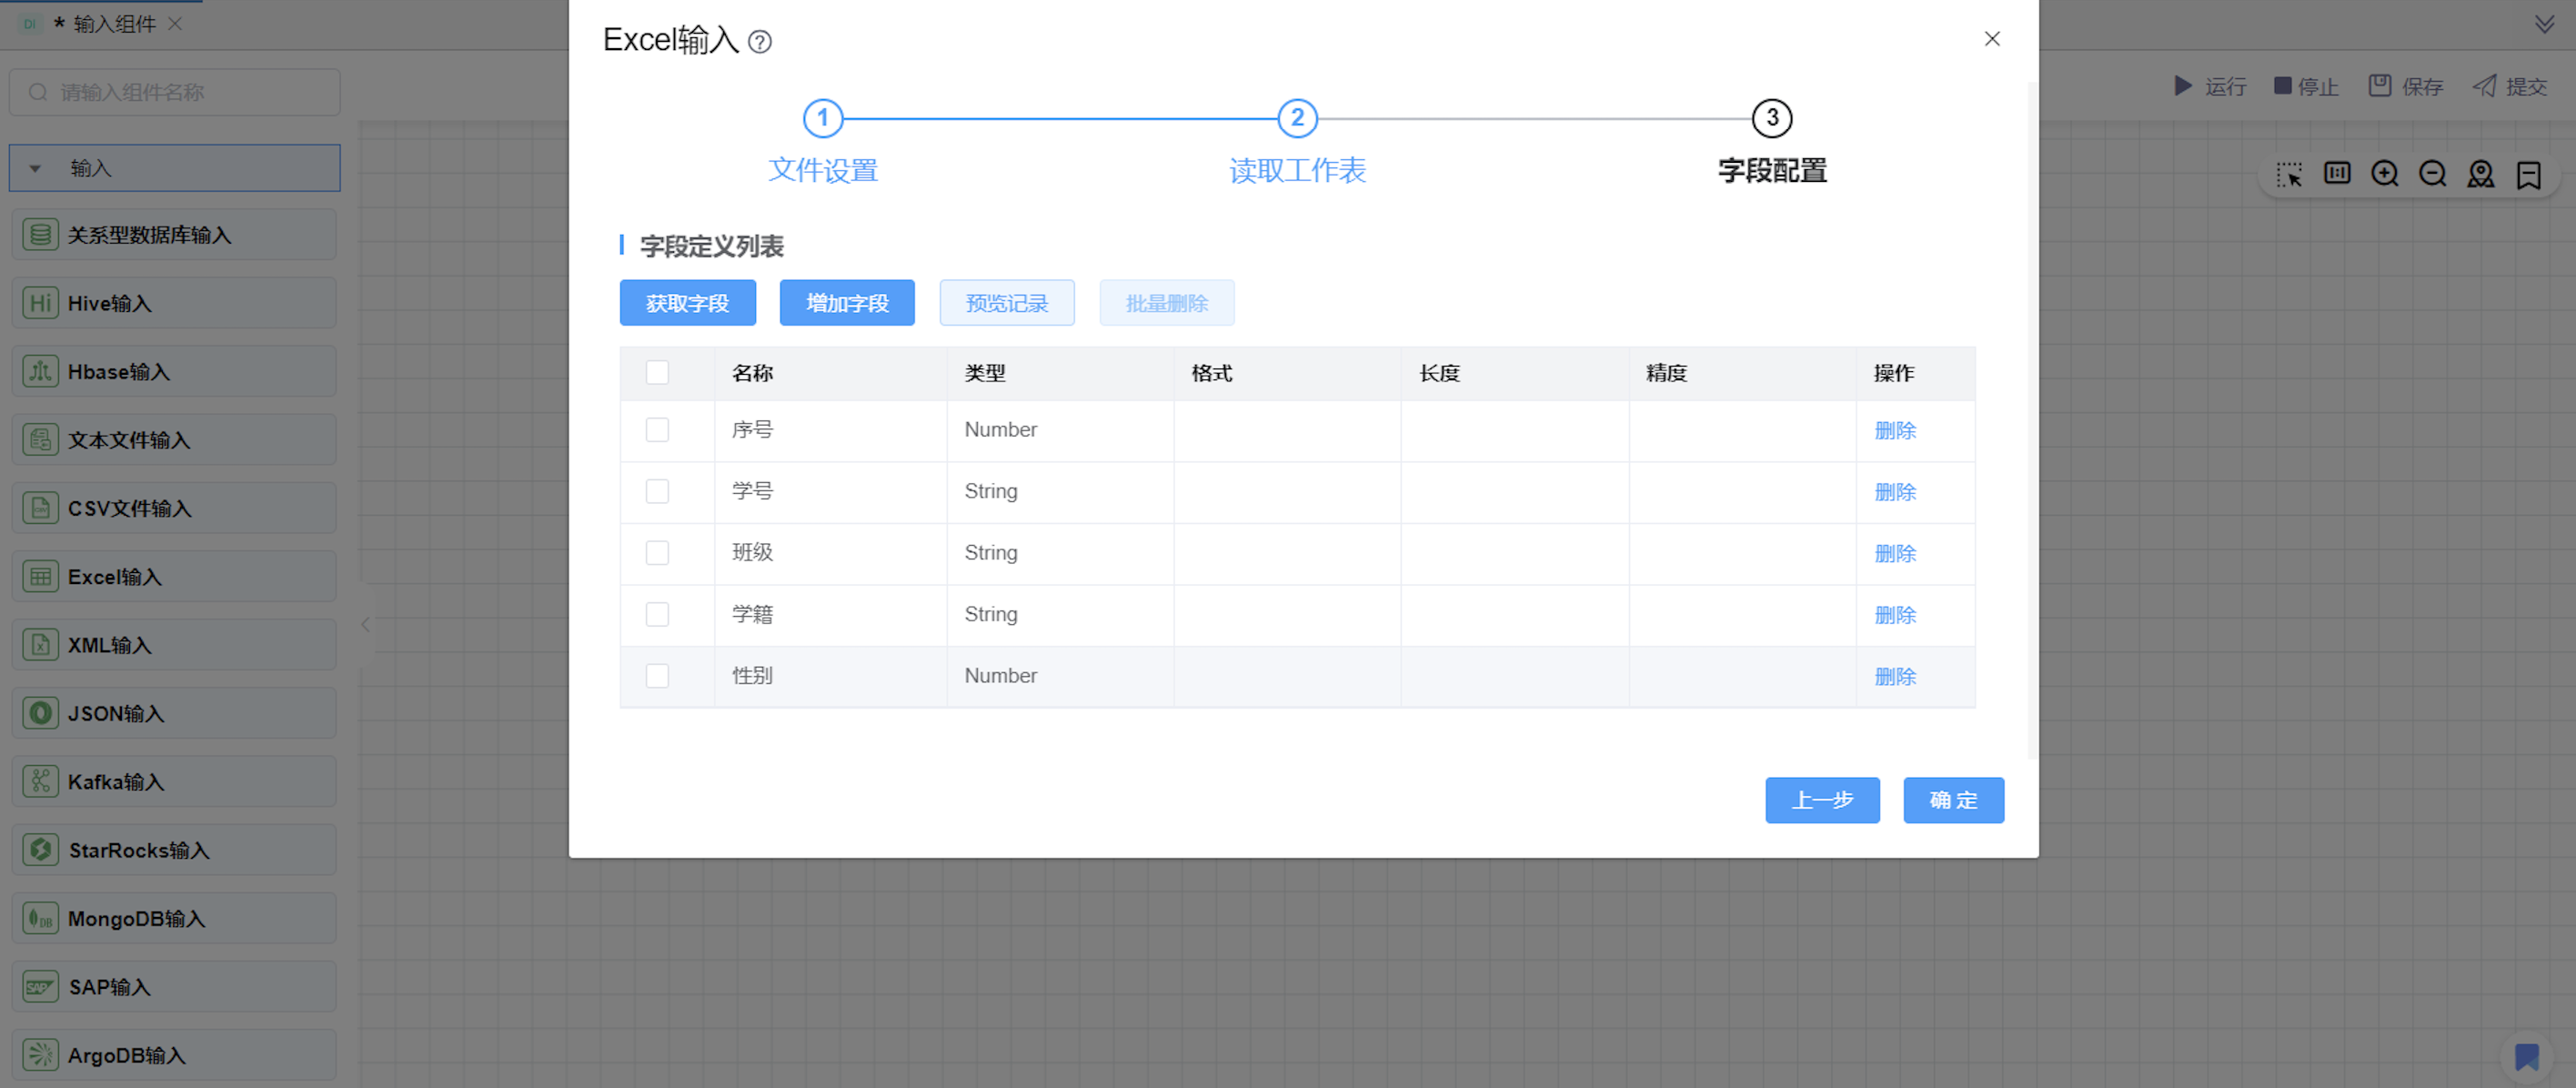This screenshot has height=1088, width=2576.
Task: Collapse the left sidebar panel arrow
Action: (366, 625)
